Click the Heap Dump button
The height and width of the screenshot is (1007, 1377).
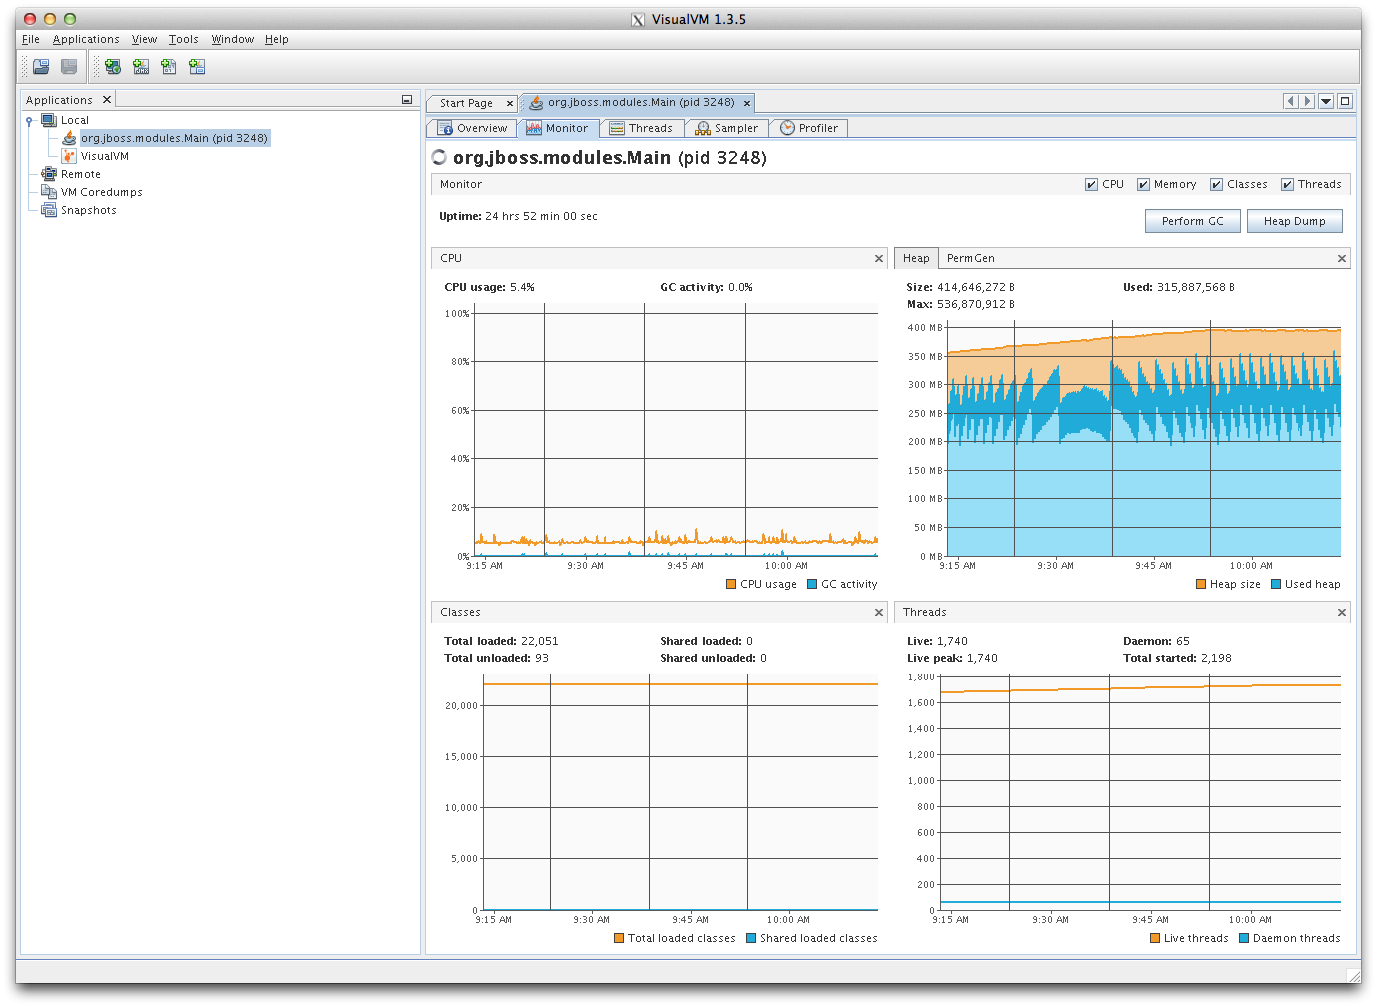pyautogui.click(x=1295, y=221)
